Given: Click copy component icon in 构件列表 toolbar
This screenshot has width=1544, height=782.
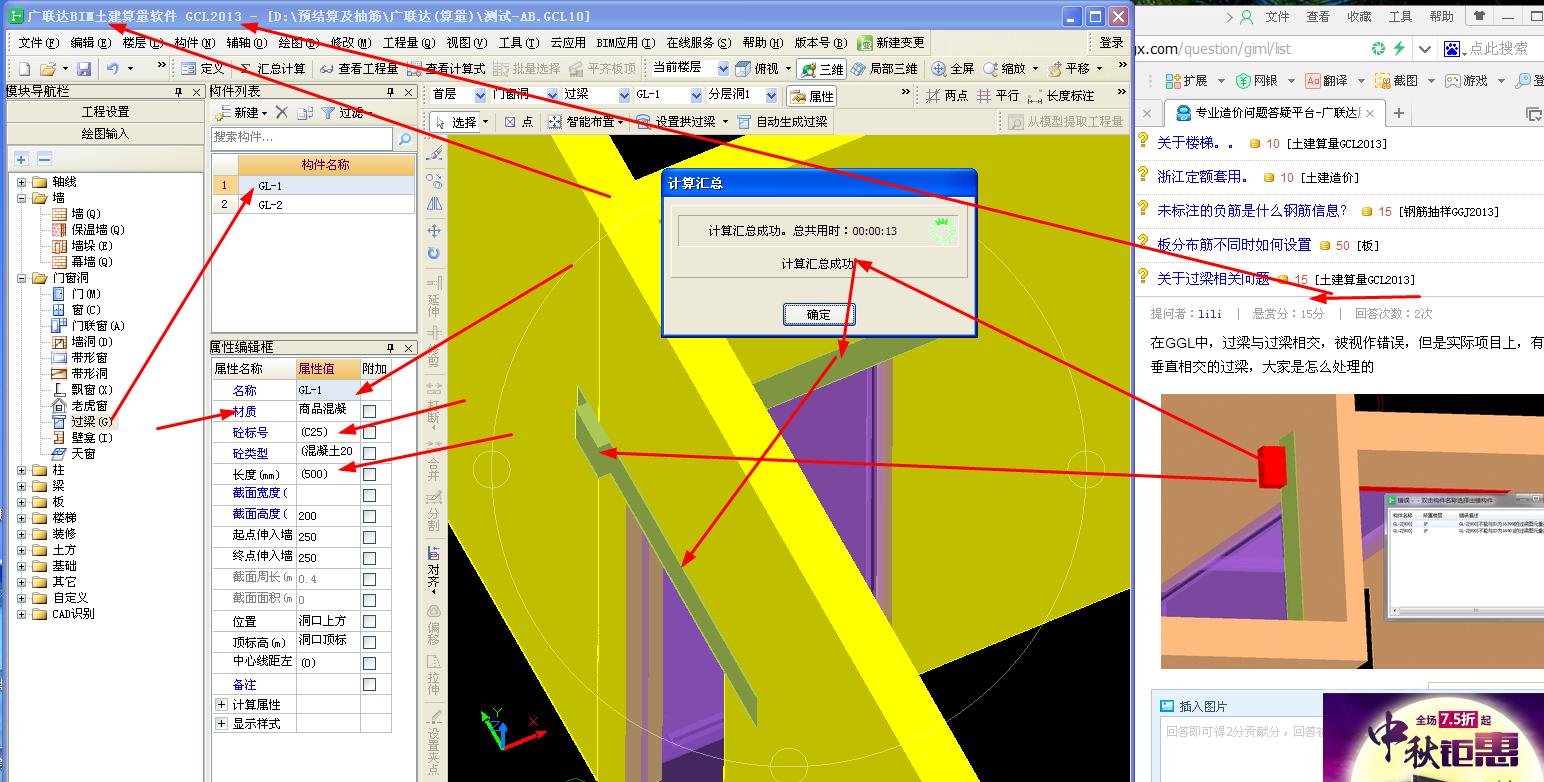Looking at the screenshot, I should [305, 112].
